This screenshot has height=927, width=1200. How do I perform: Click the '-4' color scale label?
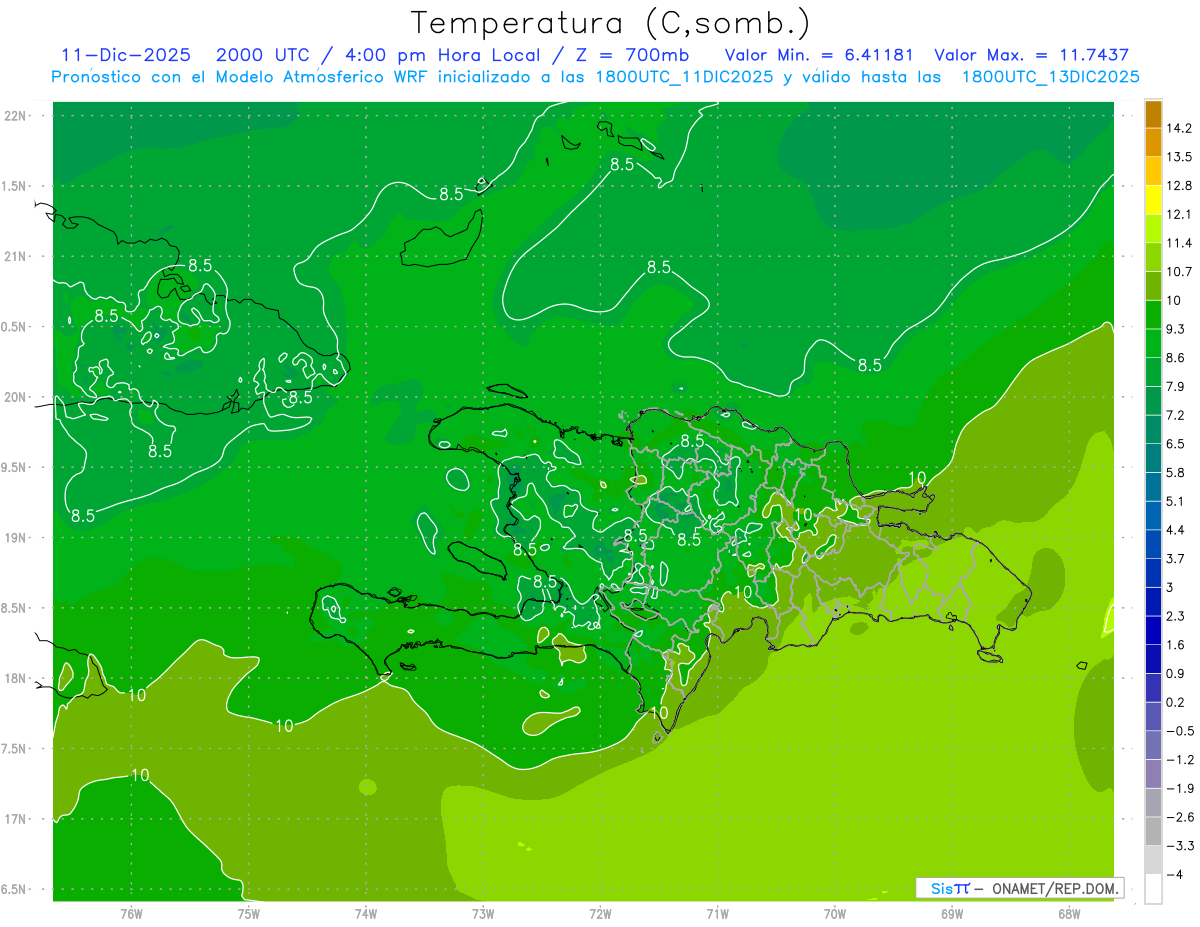[x=1173, y=875]
